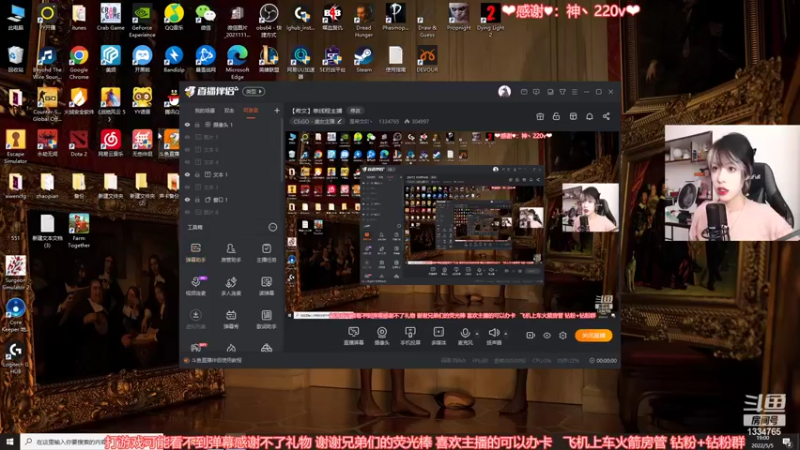Open Google Chrome desktop shortcut
Screen dimensions: 800x450
pos(79,62)
